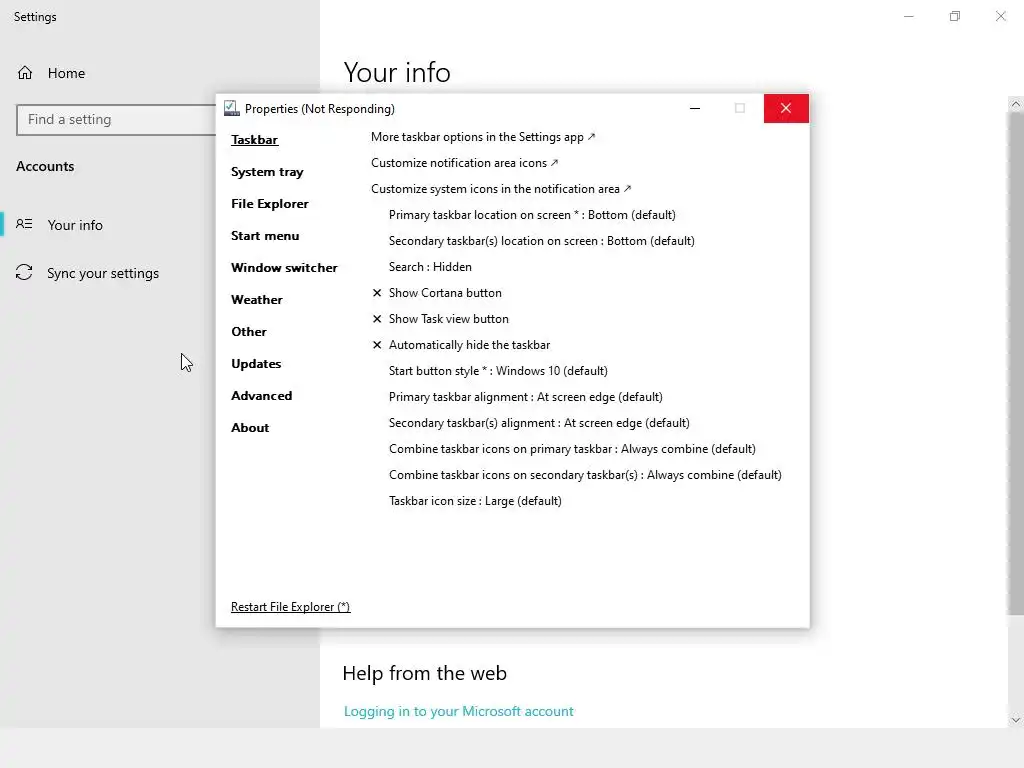Change Secondary taskbar(s) alignment setting
Image resolution: width=1024 pixels, height=768 pixels.
[539, 423]
